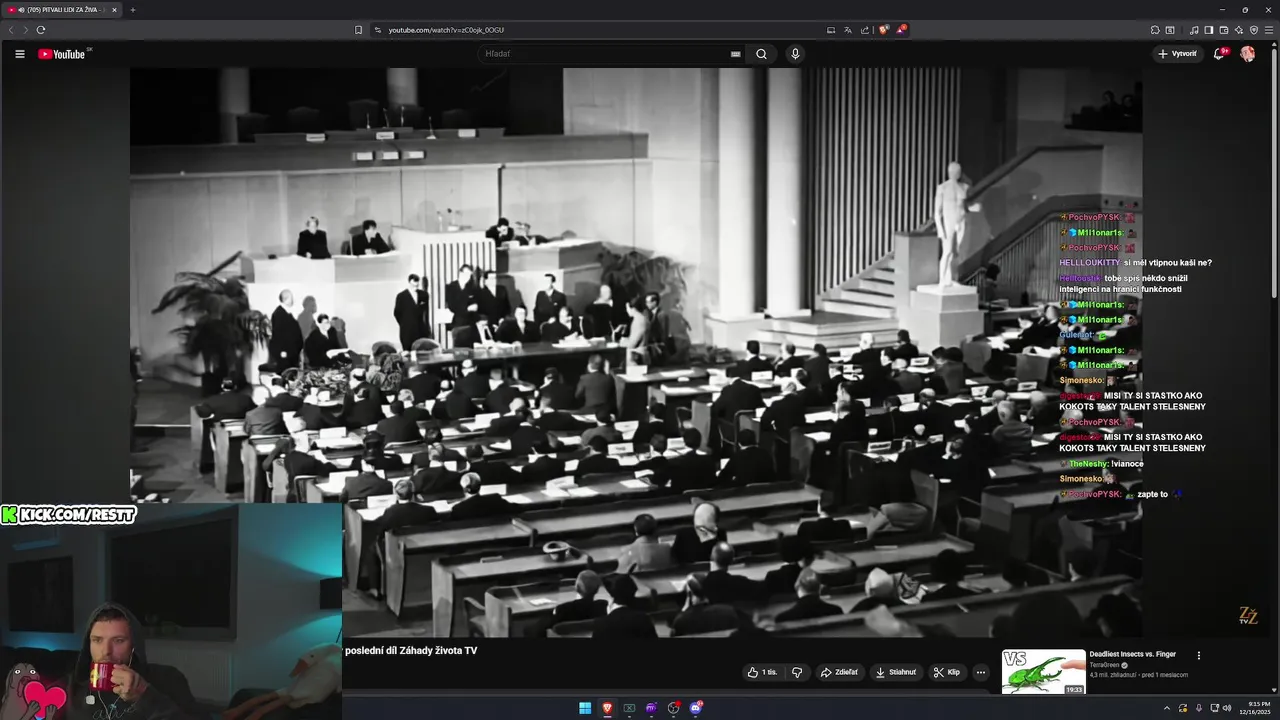Reload the current page
This screenshot has height=720, width=1280.
click(41, 30)
